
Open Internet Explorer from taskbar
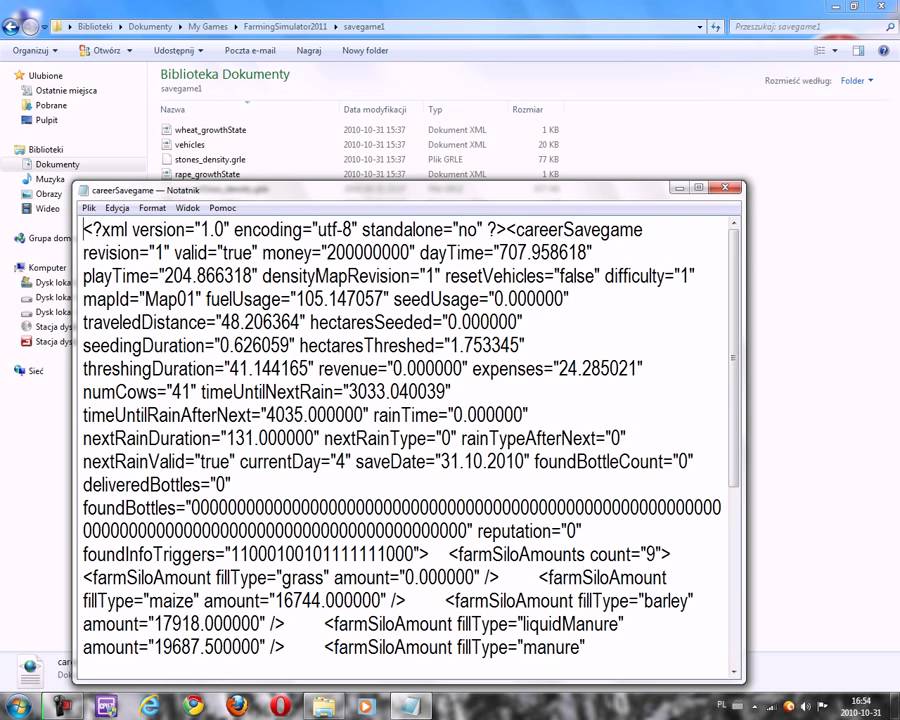149,706
